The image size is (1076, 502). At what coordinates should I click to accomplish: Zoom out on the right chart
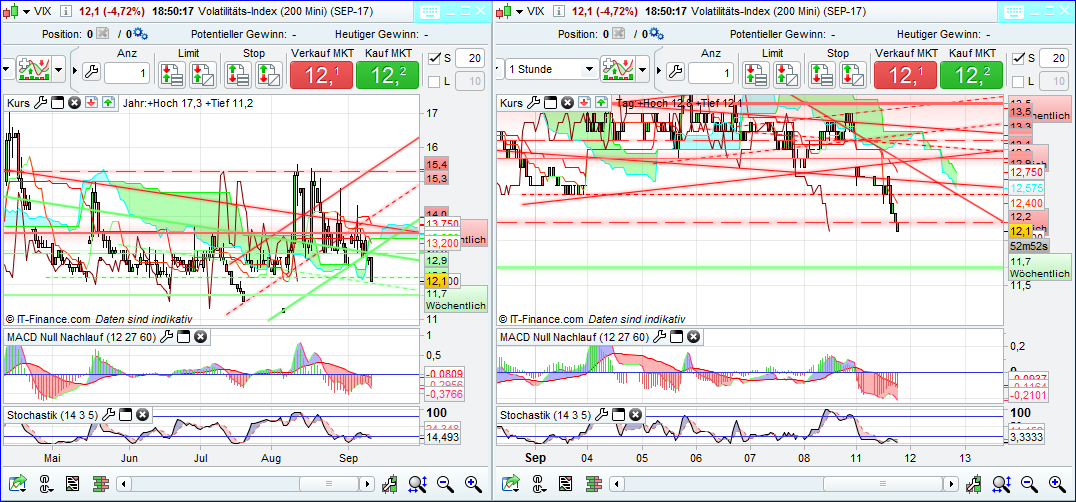coord(1029,483)
